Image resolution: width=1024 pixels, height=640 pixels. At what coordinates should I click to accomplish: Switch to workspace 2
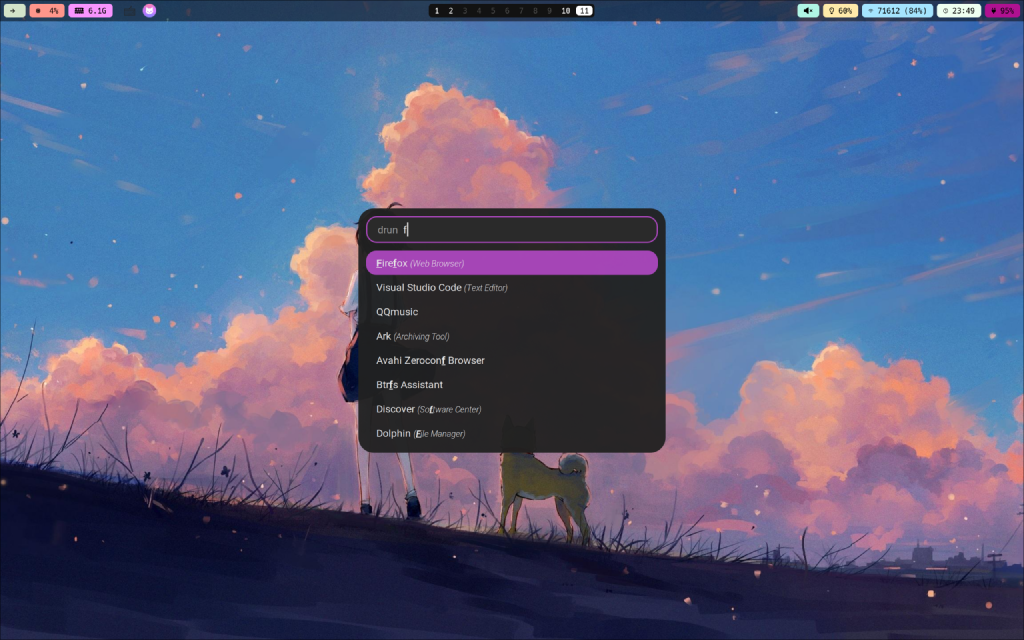tap(451, 10)
